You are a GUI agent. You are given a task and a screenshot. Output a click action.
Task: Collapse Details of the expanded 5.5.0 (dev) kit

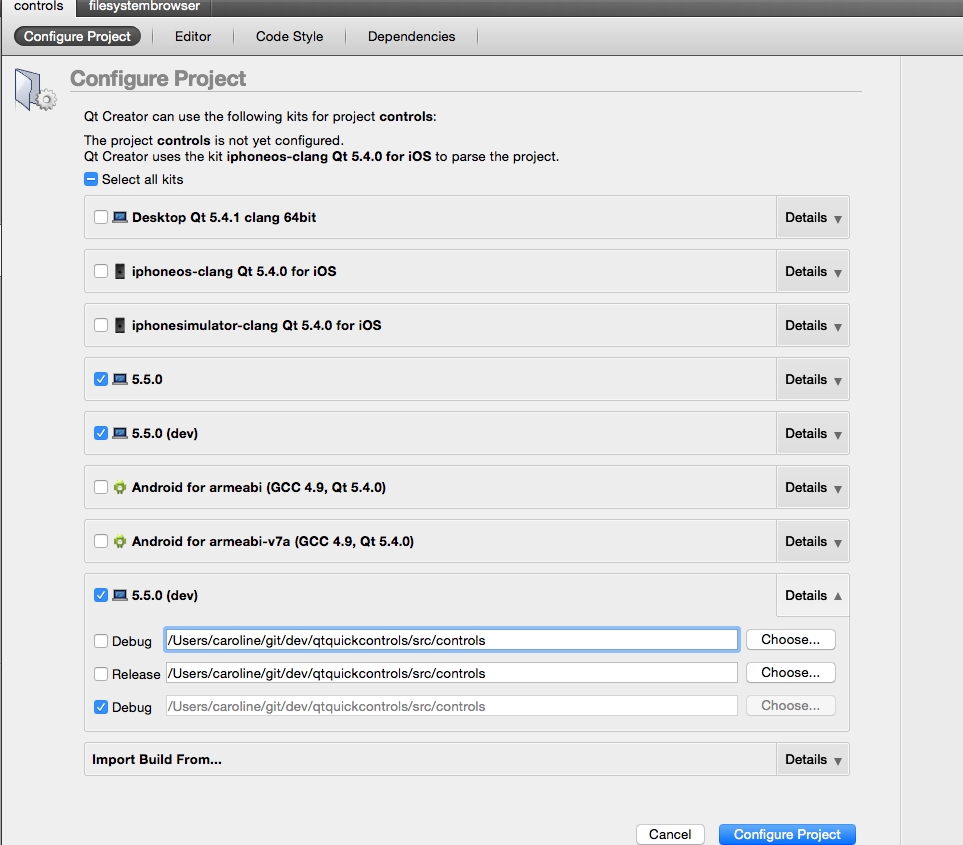pos(812,595)
